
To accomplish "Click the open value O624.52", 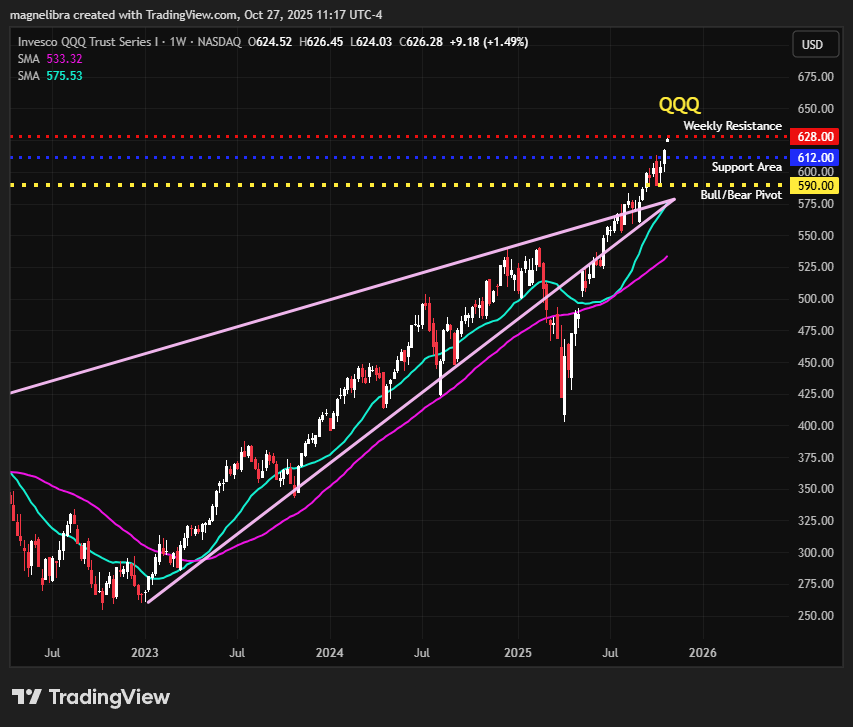I will tap(269, 42).
